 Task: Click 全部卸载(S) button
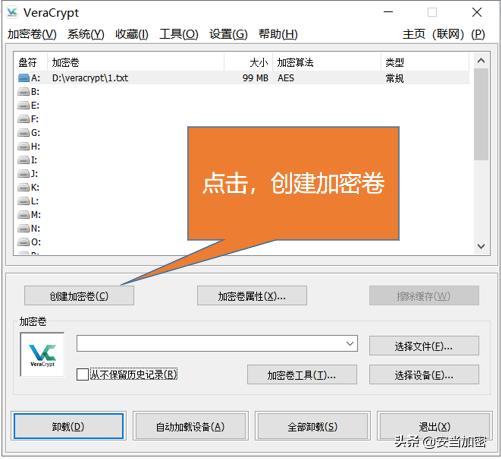(x=313, y=426)
